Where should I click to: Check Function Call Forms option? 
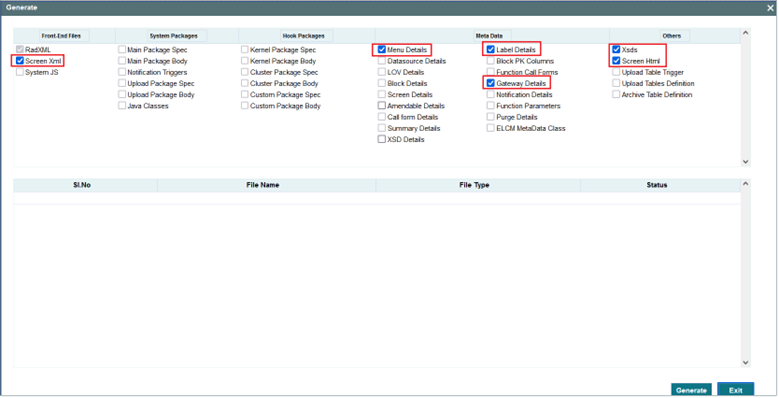point(490,73)
